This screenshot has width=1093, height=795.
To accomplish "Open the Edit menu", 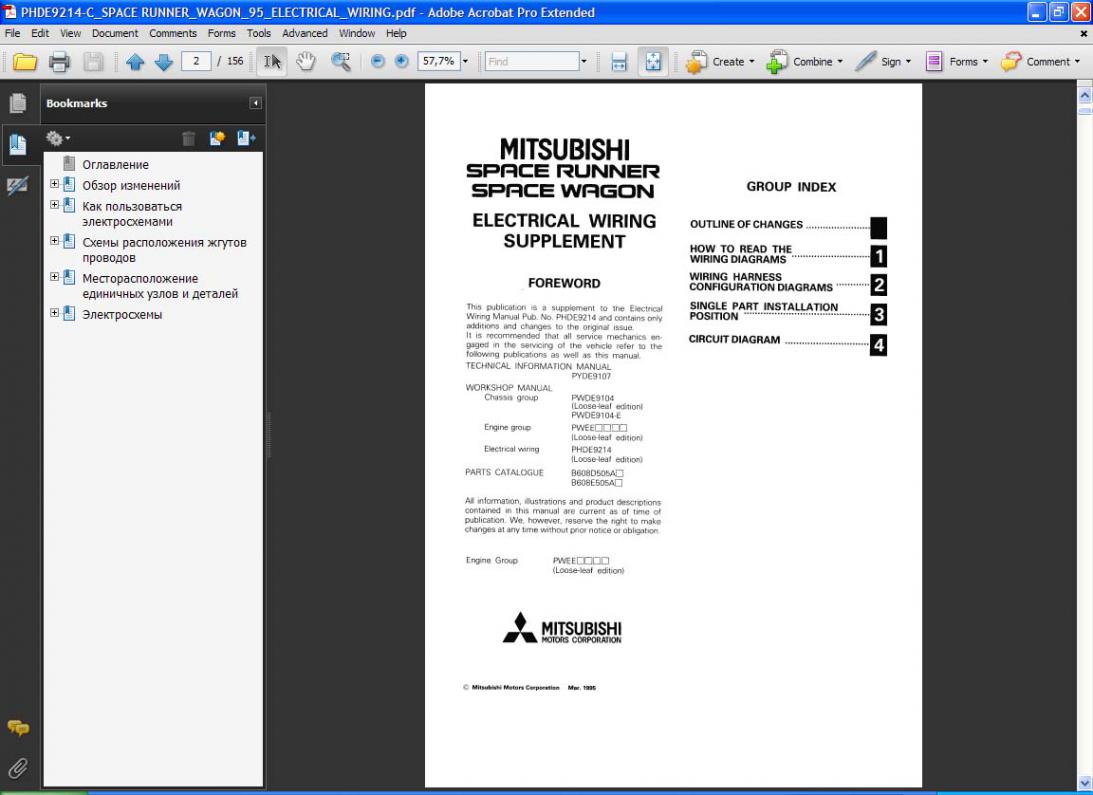I will 40,33.
